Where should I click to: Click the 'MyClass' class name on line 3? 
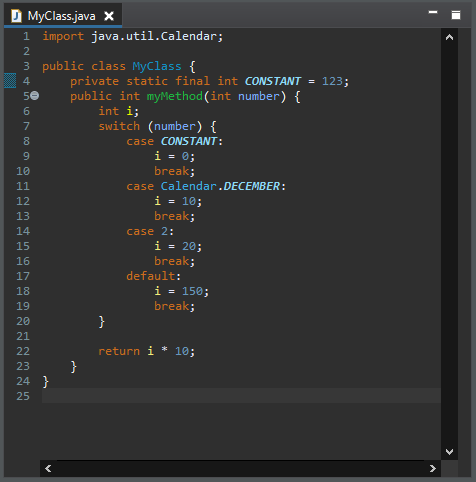point(157,66)
